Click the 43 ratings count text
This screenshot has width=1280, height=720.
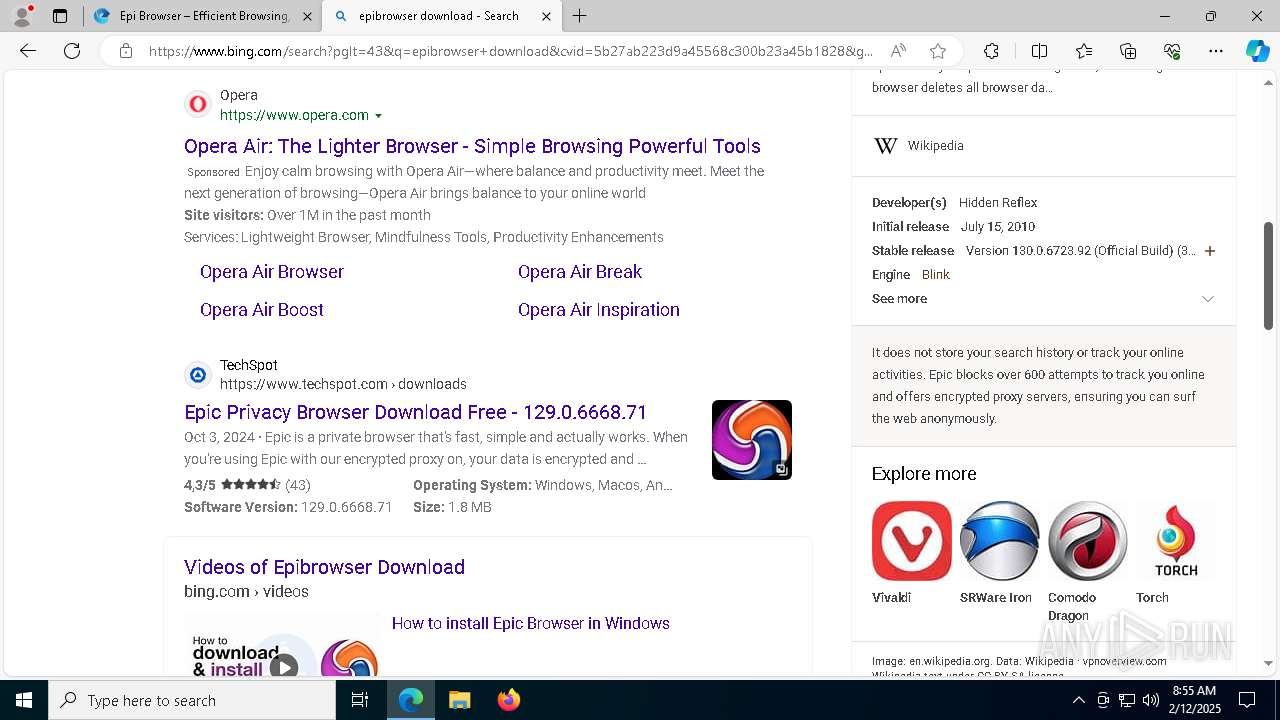pos(298,485)
